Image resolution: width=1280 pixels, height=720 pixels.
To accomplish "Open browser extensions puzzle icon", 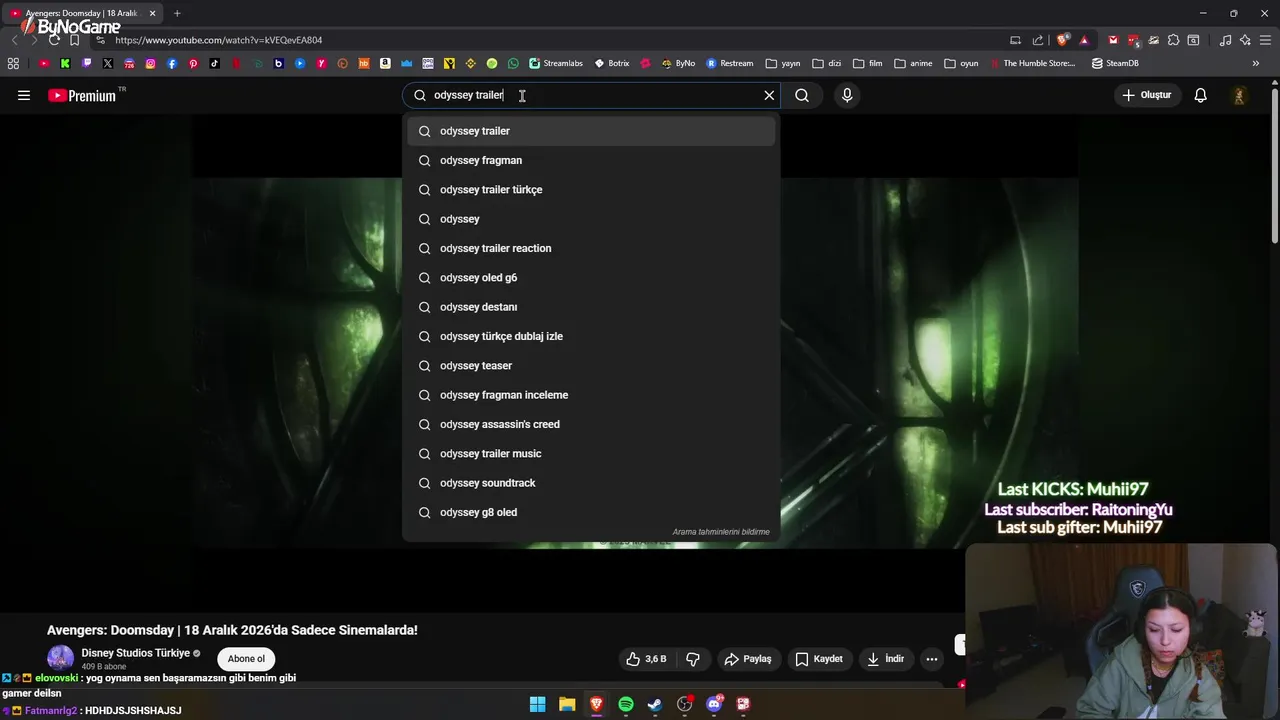I will click(x=1174, y=40).
